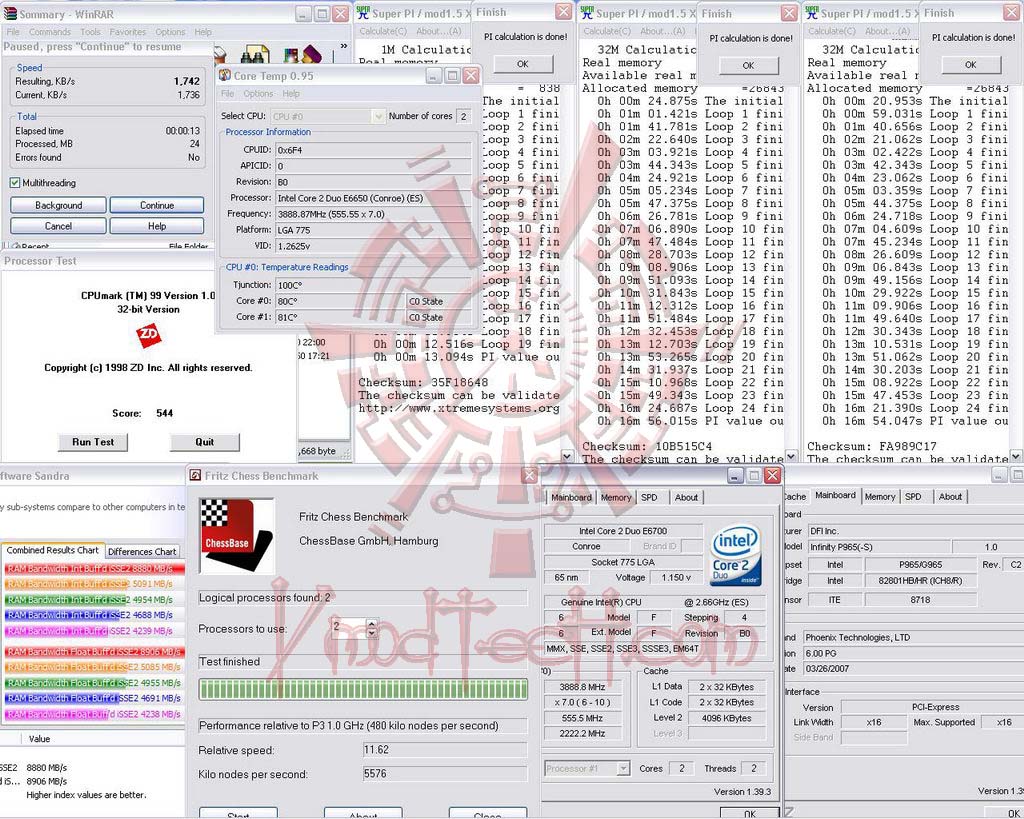
Task: Click the Fritz Chess test progress bar
Action: tap(363, 689)
